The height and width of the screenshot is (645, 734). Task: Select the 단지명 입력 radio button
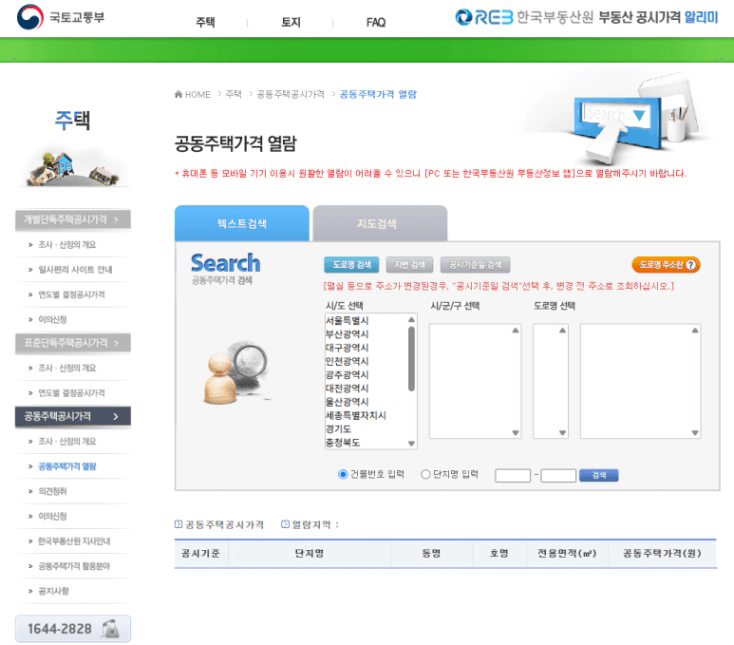[x=425, y=474]
